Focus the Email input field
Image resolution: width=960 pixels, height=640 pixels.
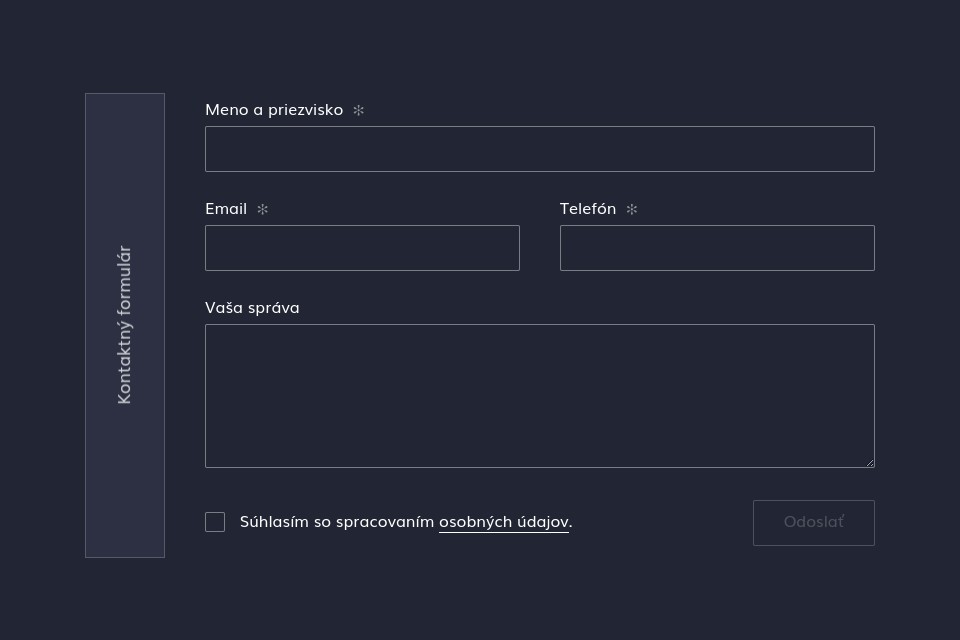[362, 248]
